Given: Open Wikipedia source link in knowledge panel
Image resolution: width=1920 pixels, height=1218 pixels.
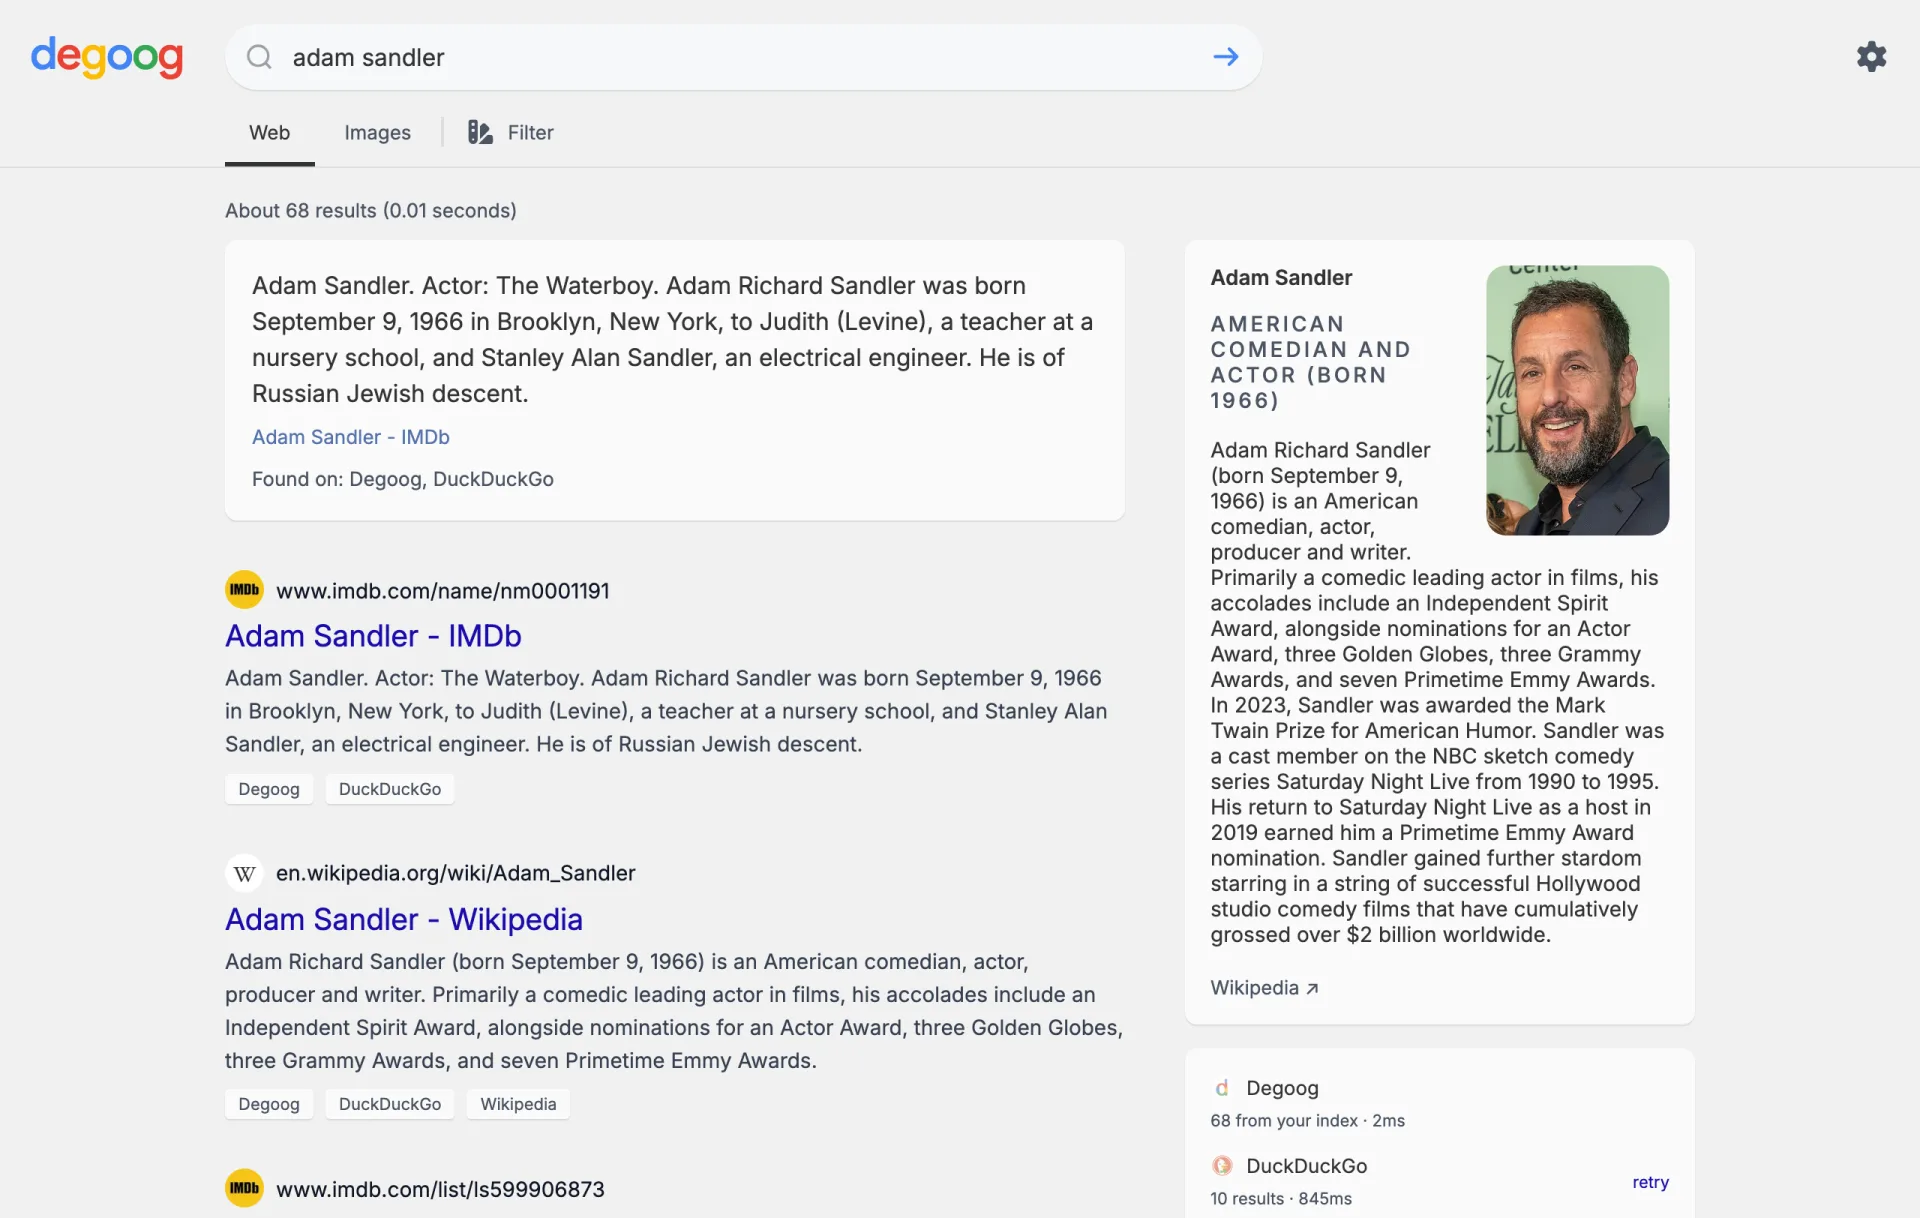Looking at the screenshot, I should click(1264, 988).
